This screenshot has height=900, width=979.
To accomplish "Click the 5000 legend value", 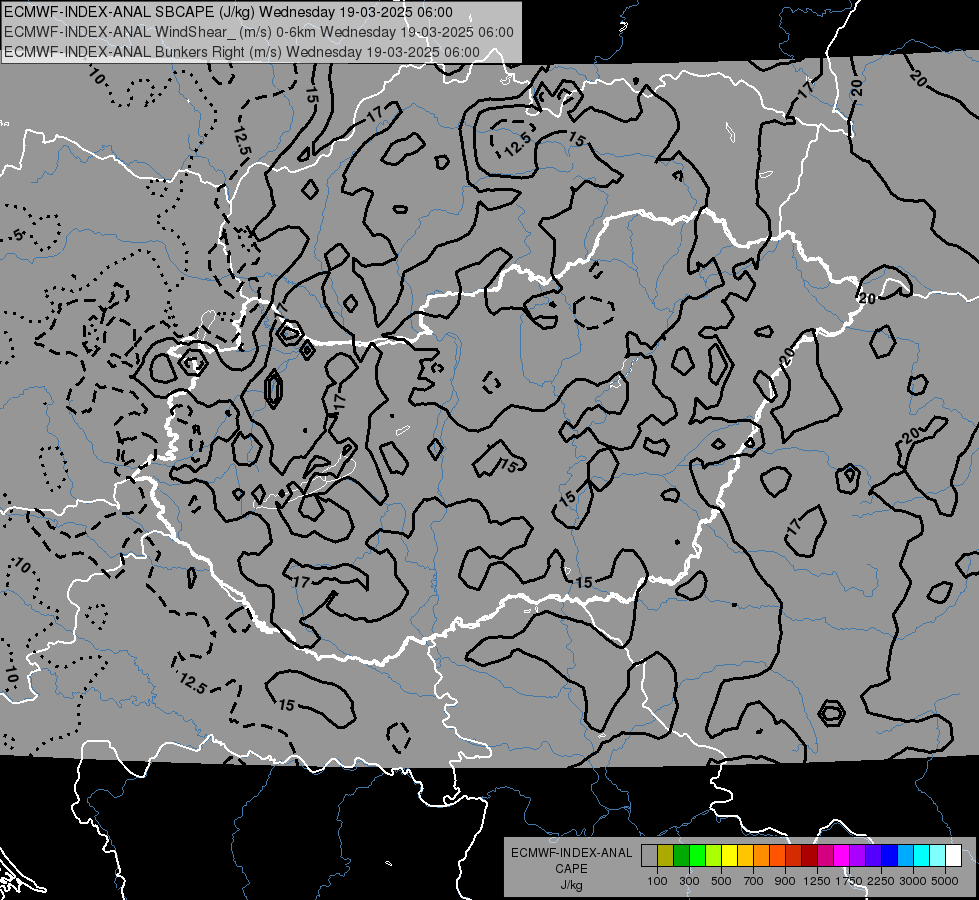I will (945, 881).
